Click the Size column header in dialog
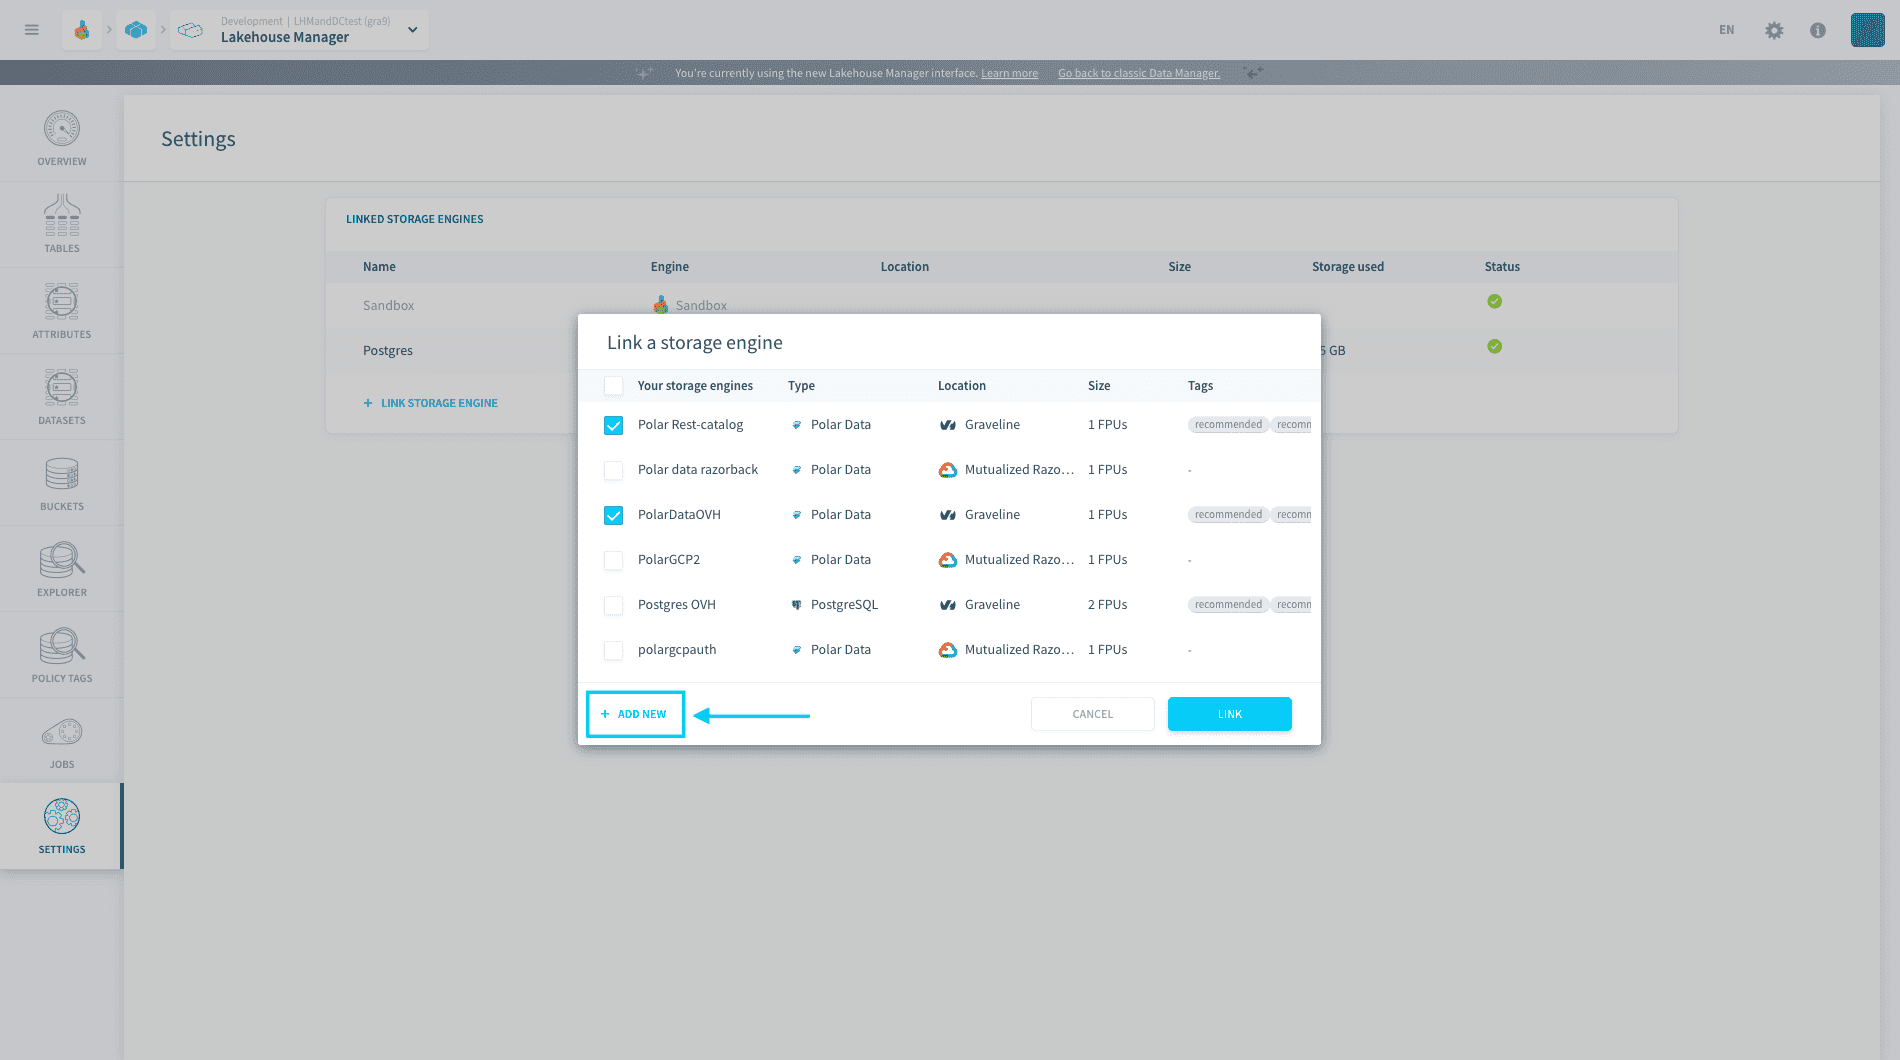Image resolution: width=1900 pixels, height=1060 pixels. (1099, 386)
